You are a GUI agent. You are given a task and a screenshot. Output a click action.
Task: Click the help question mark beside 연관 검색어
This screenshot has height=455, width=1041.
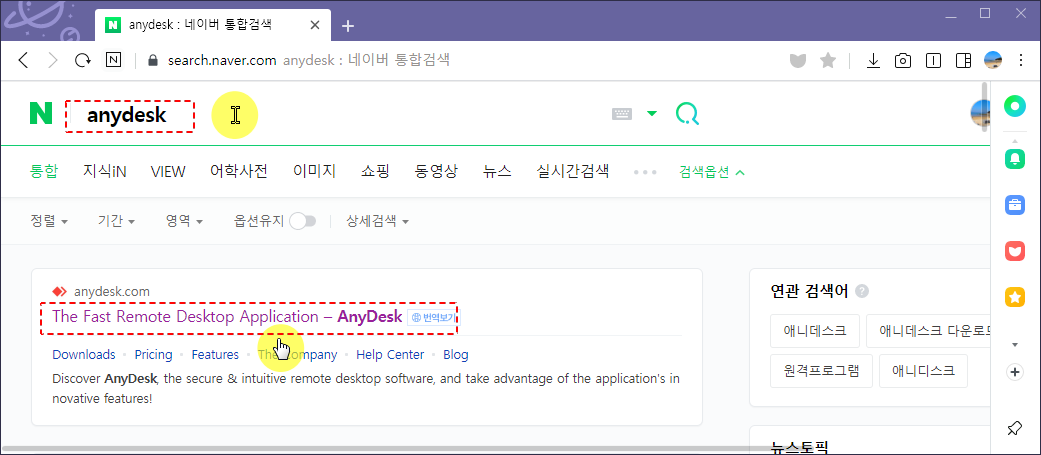(x=862, y=291)
